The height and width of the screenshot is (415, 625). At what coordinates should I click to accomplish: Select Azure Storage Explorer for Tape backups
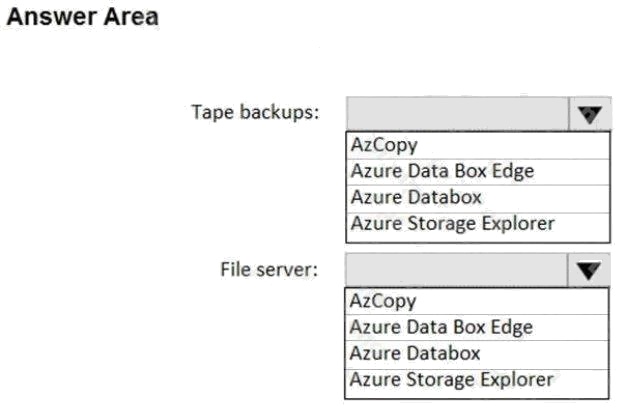click(478, 224)
